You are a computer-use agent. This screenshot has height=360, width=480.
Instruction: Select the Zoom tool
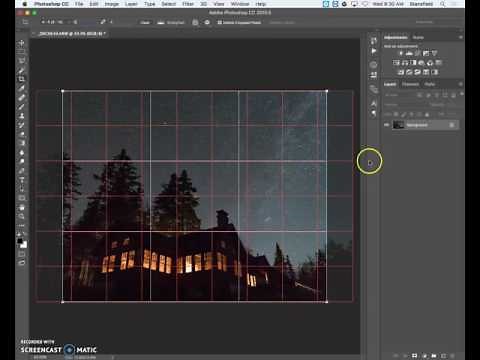tap(22, 216)
